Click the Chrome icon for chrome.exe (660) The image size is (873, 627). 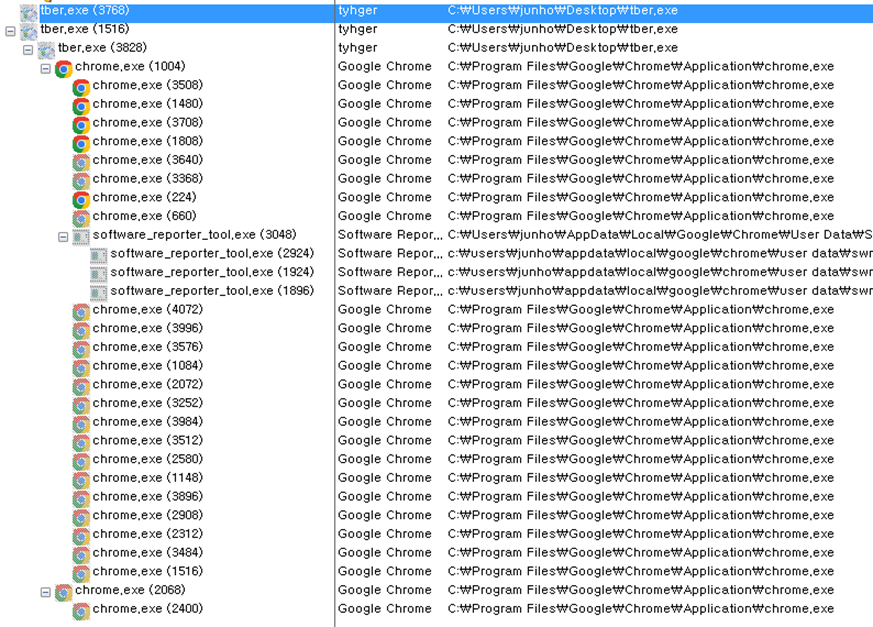tap(81, 218)
